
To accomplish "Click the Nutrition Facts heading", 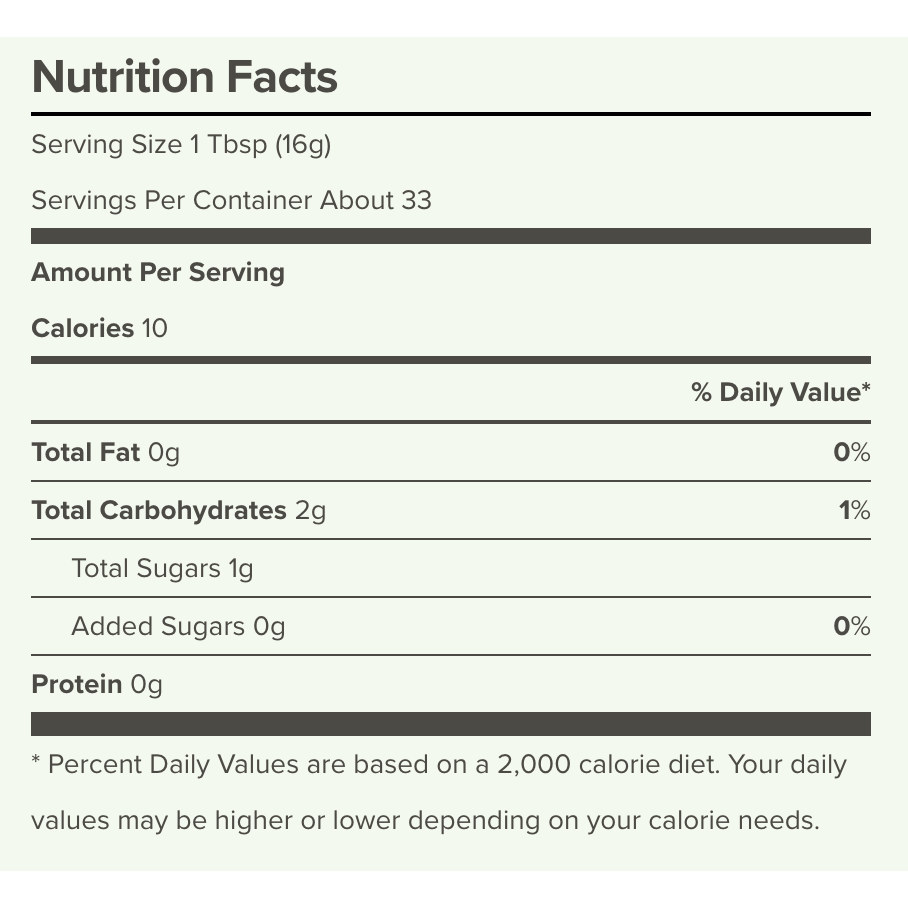I will click(184, 77).
